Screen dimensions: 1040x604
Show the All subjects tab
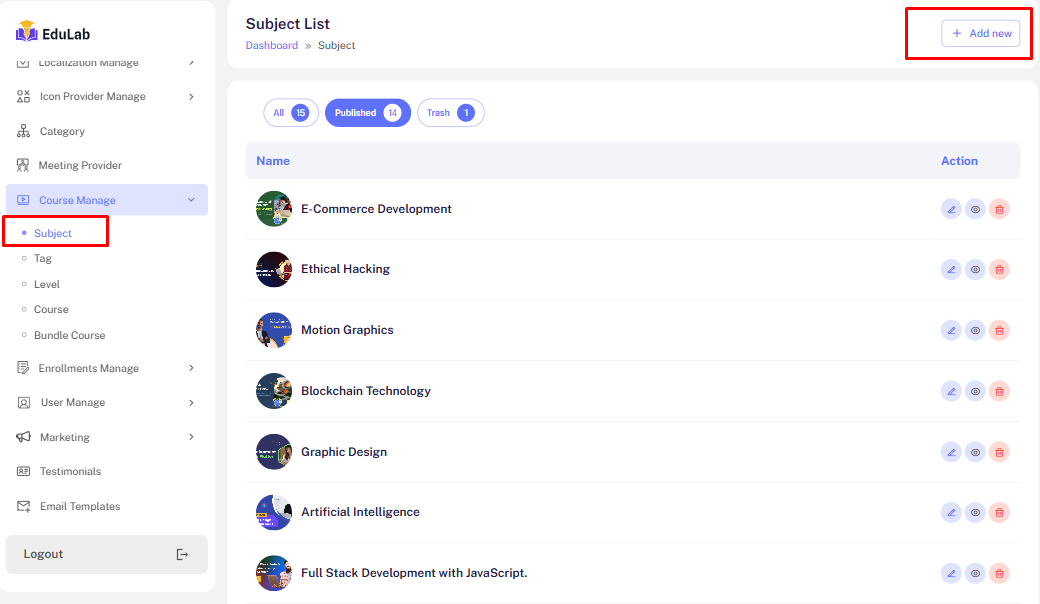tap(290, 113)
